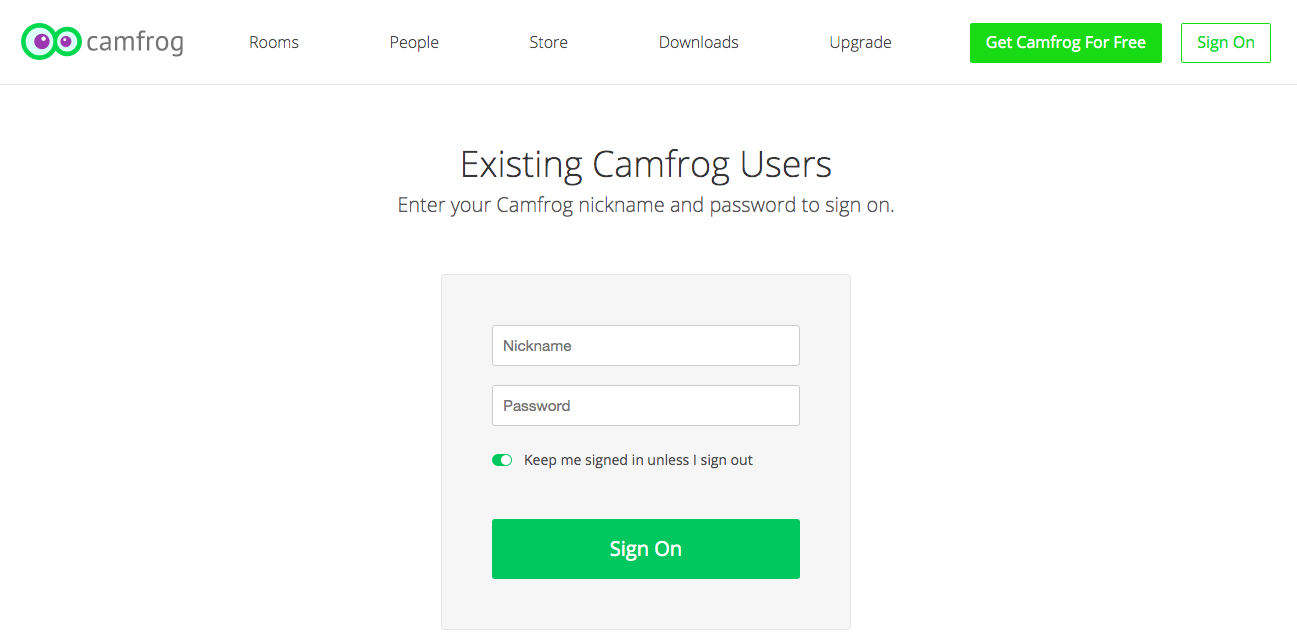This screenshot has width=1297, height=639.
Task: Toggle the keep me signed in switch
Action: coord(502,460)
